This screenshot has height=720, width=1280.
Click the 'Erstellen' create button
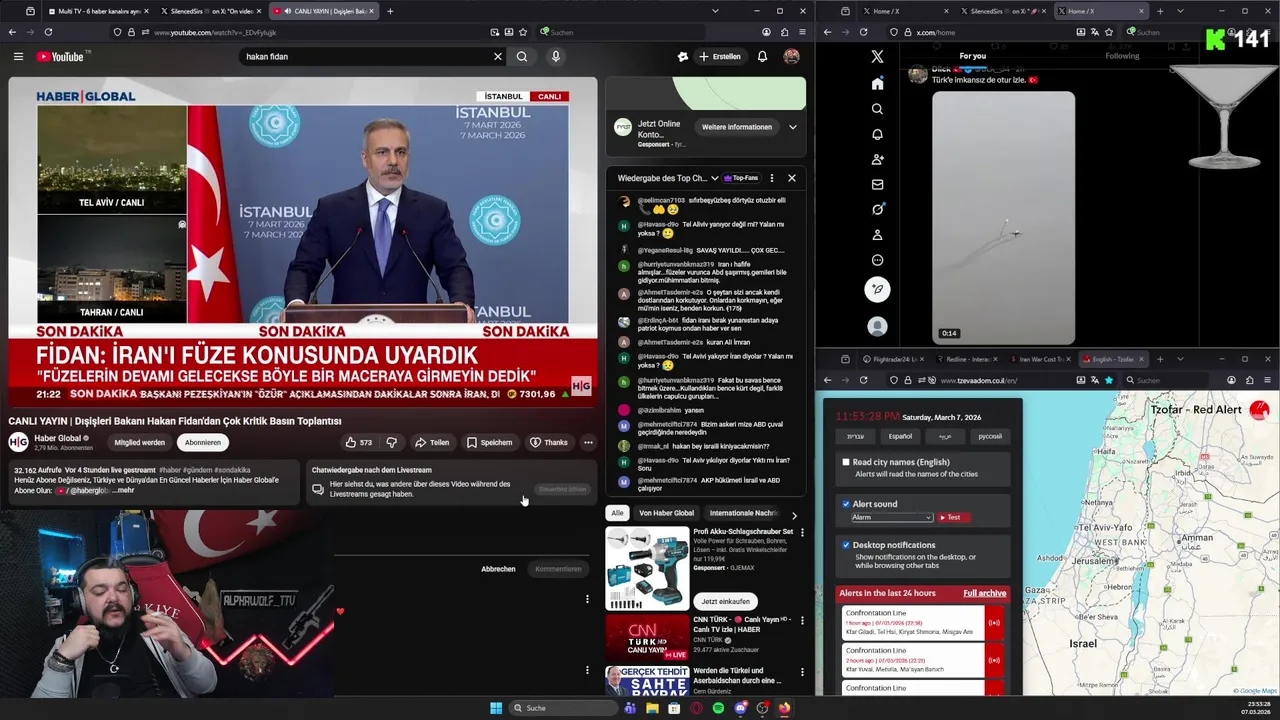coord(721,57)
